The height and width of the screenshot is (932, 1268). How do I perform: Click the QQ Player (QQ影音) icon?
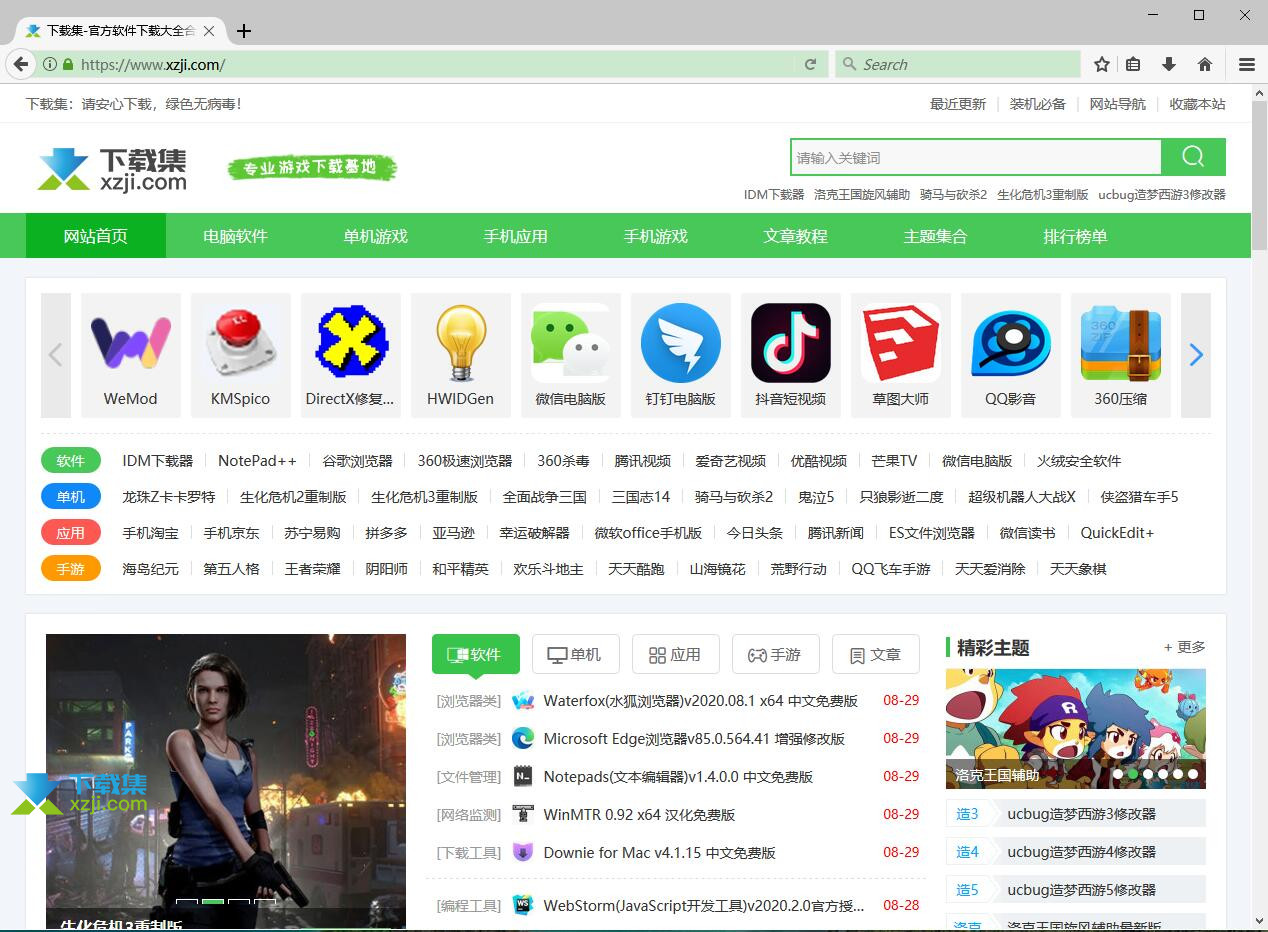1011,344
